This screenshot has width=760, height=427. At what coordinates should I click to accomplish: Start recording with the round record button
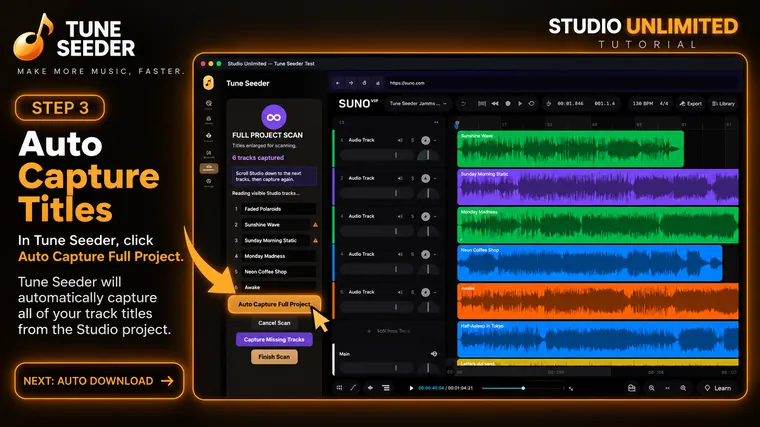click(507, 104)
